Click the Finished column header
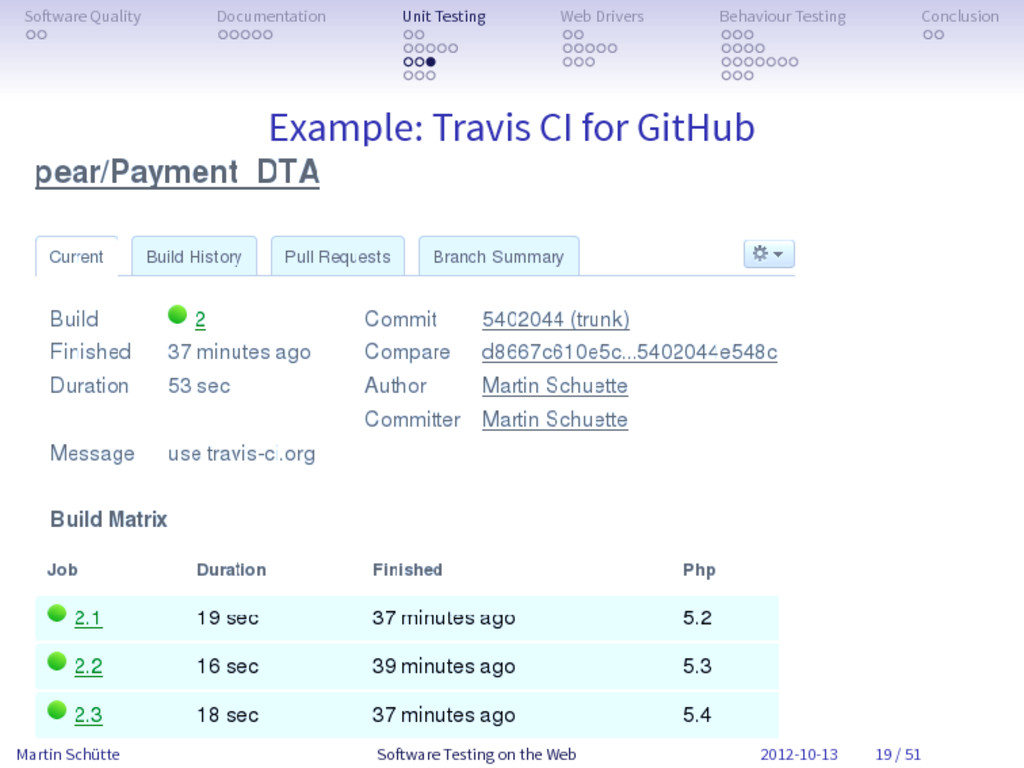Viewport: 1024px width, 768px height. pos(408,570)
